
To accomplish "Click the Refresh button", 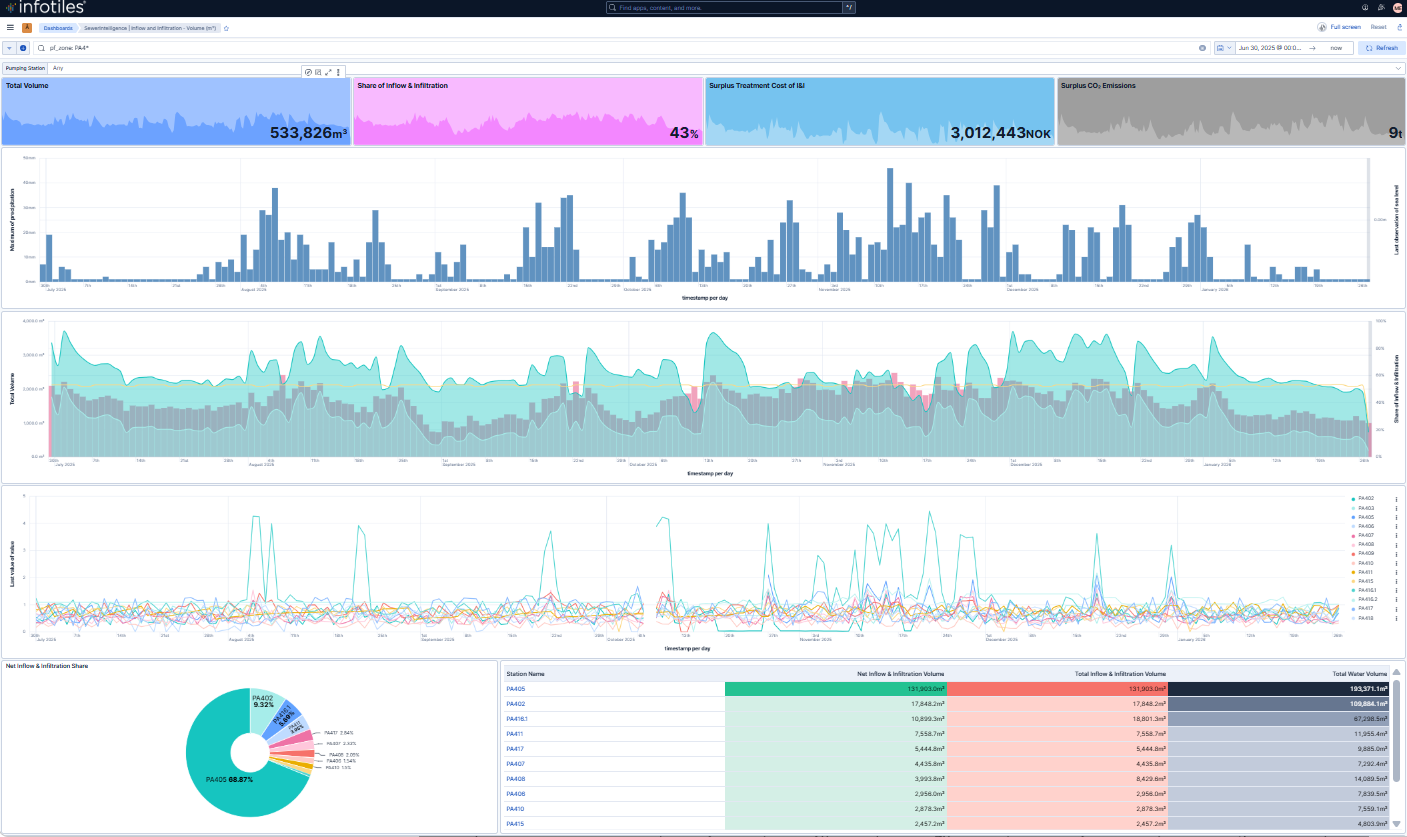I will (x=1382, y=47).
